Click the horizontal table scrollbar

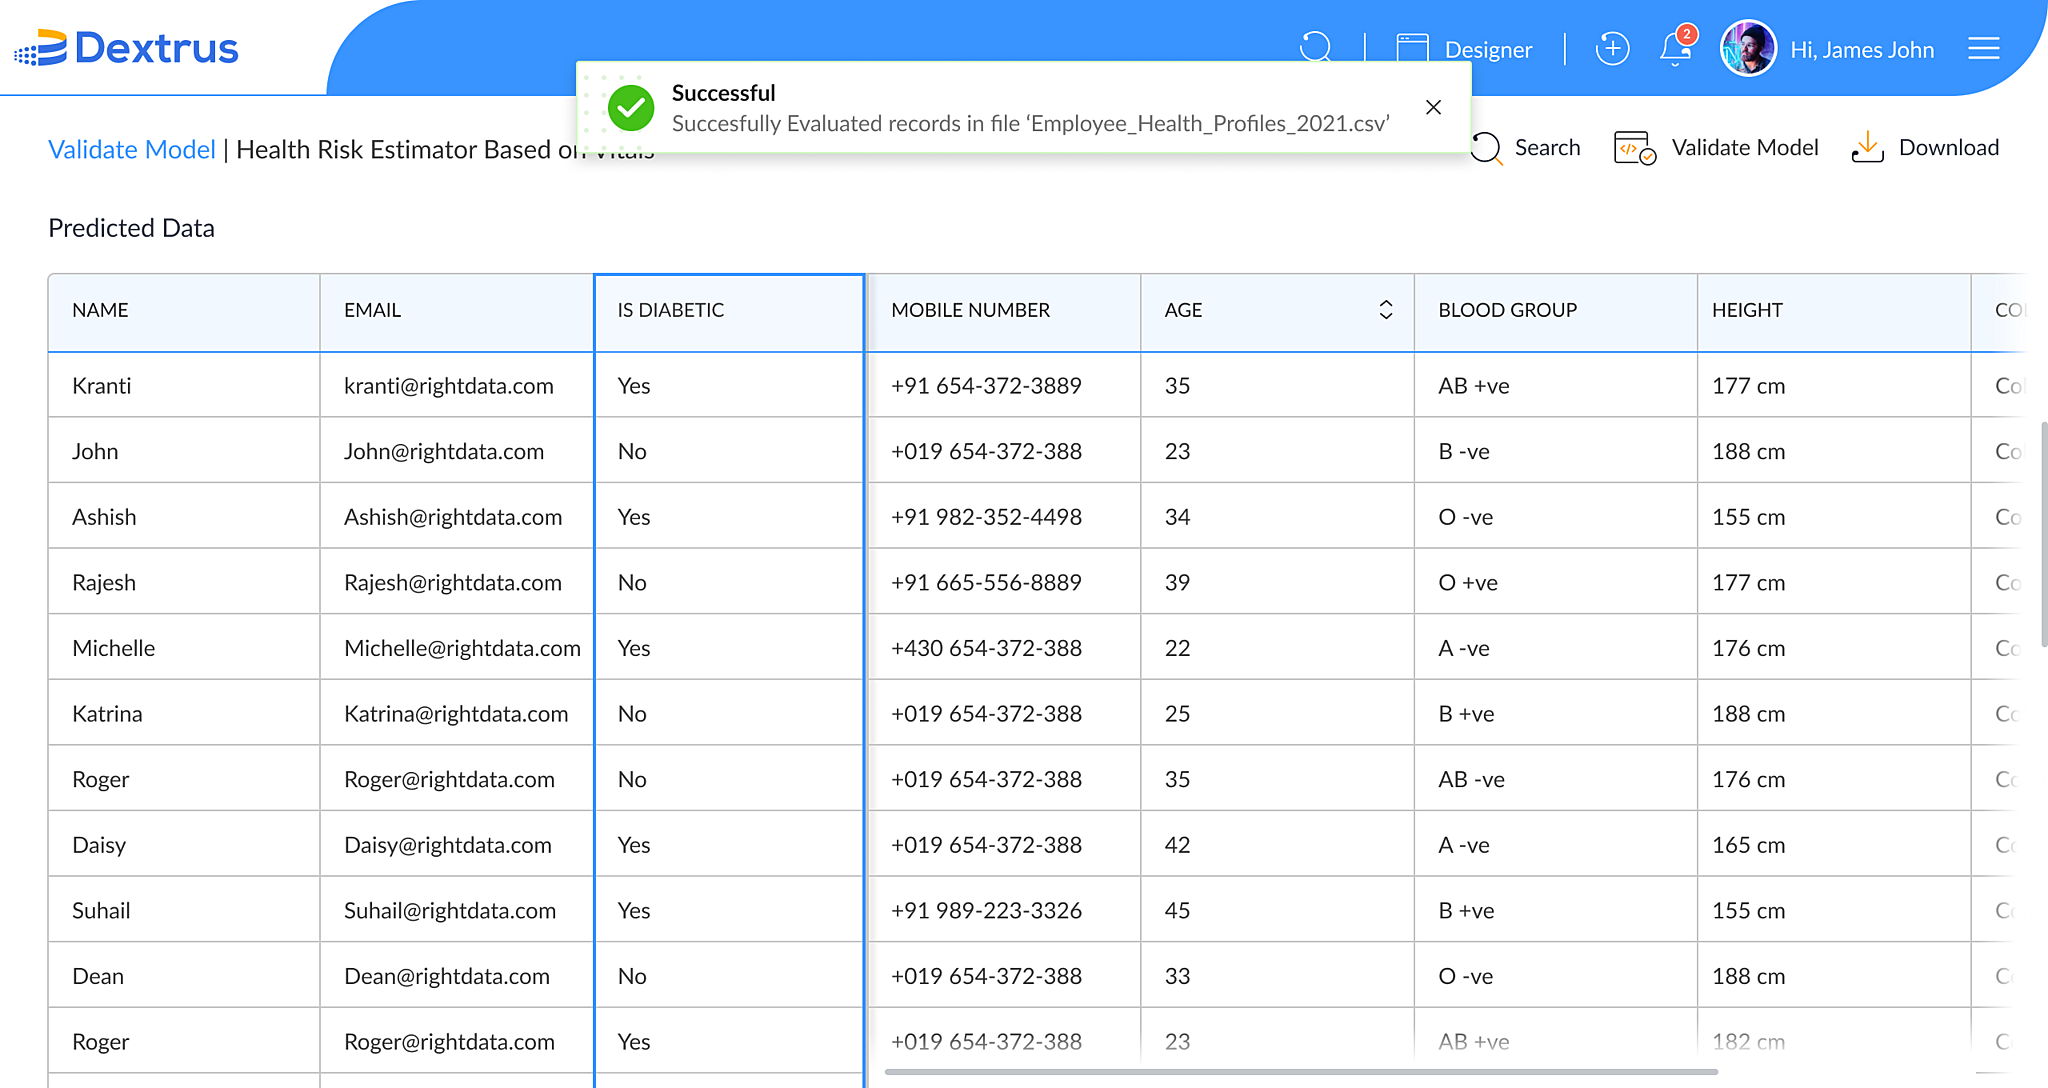pos(1300,1072)
